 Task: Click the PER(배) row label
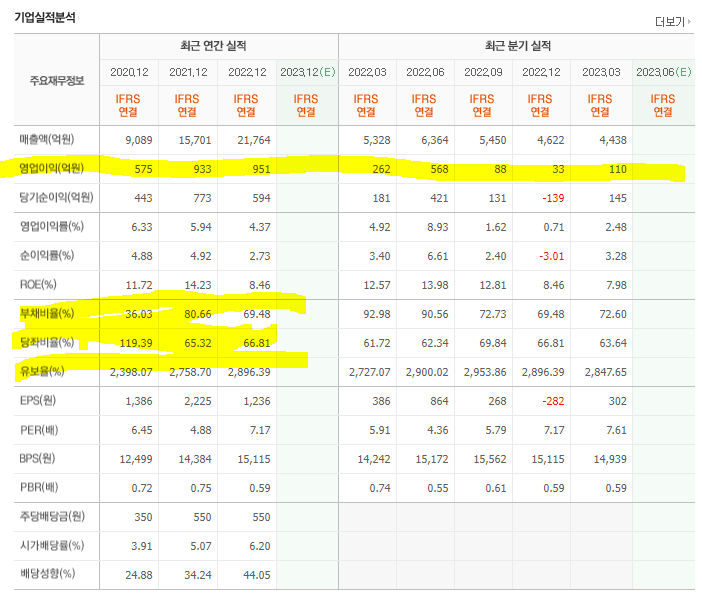click(39, 430)
